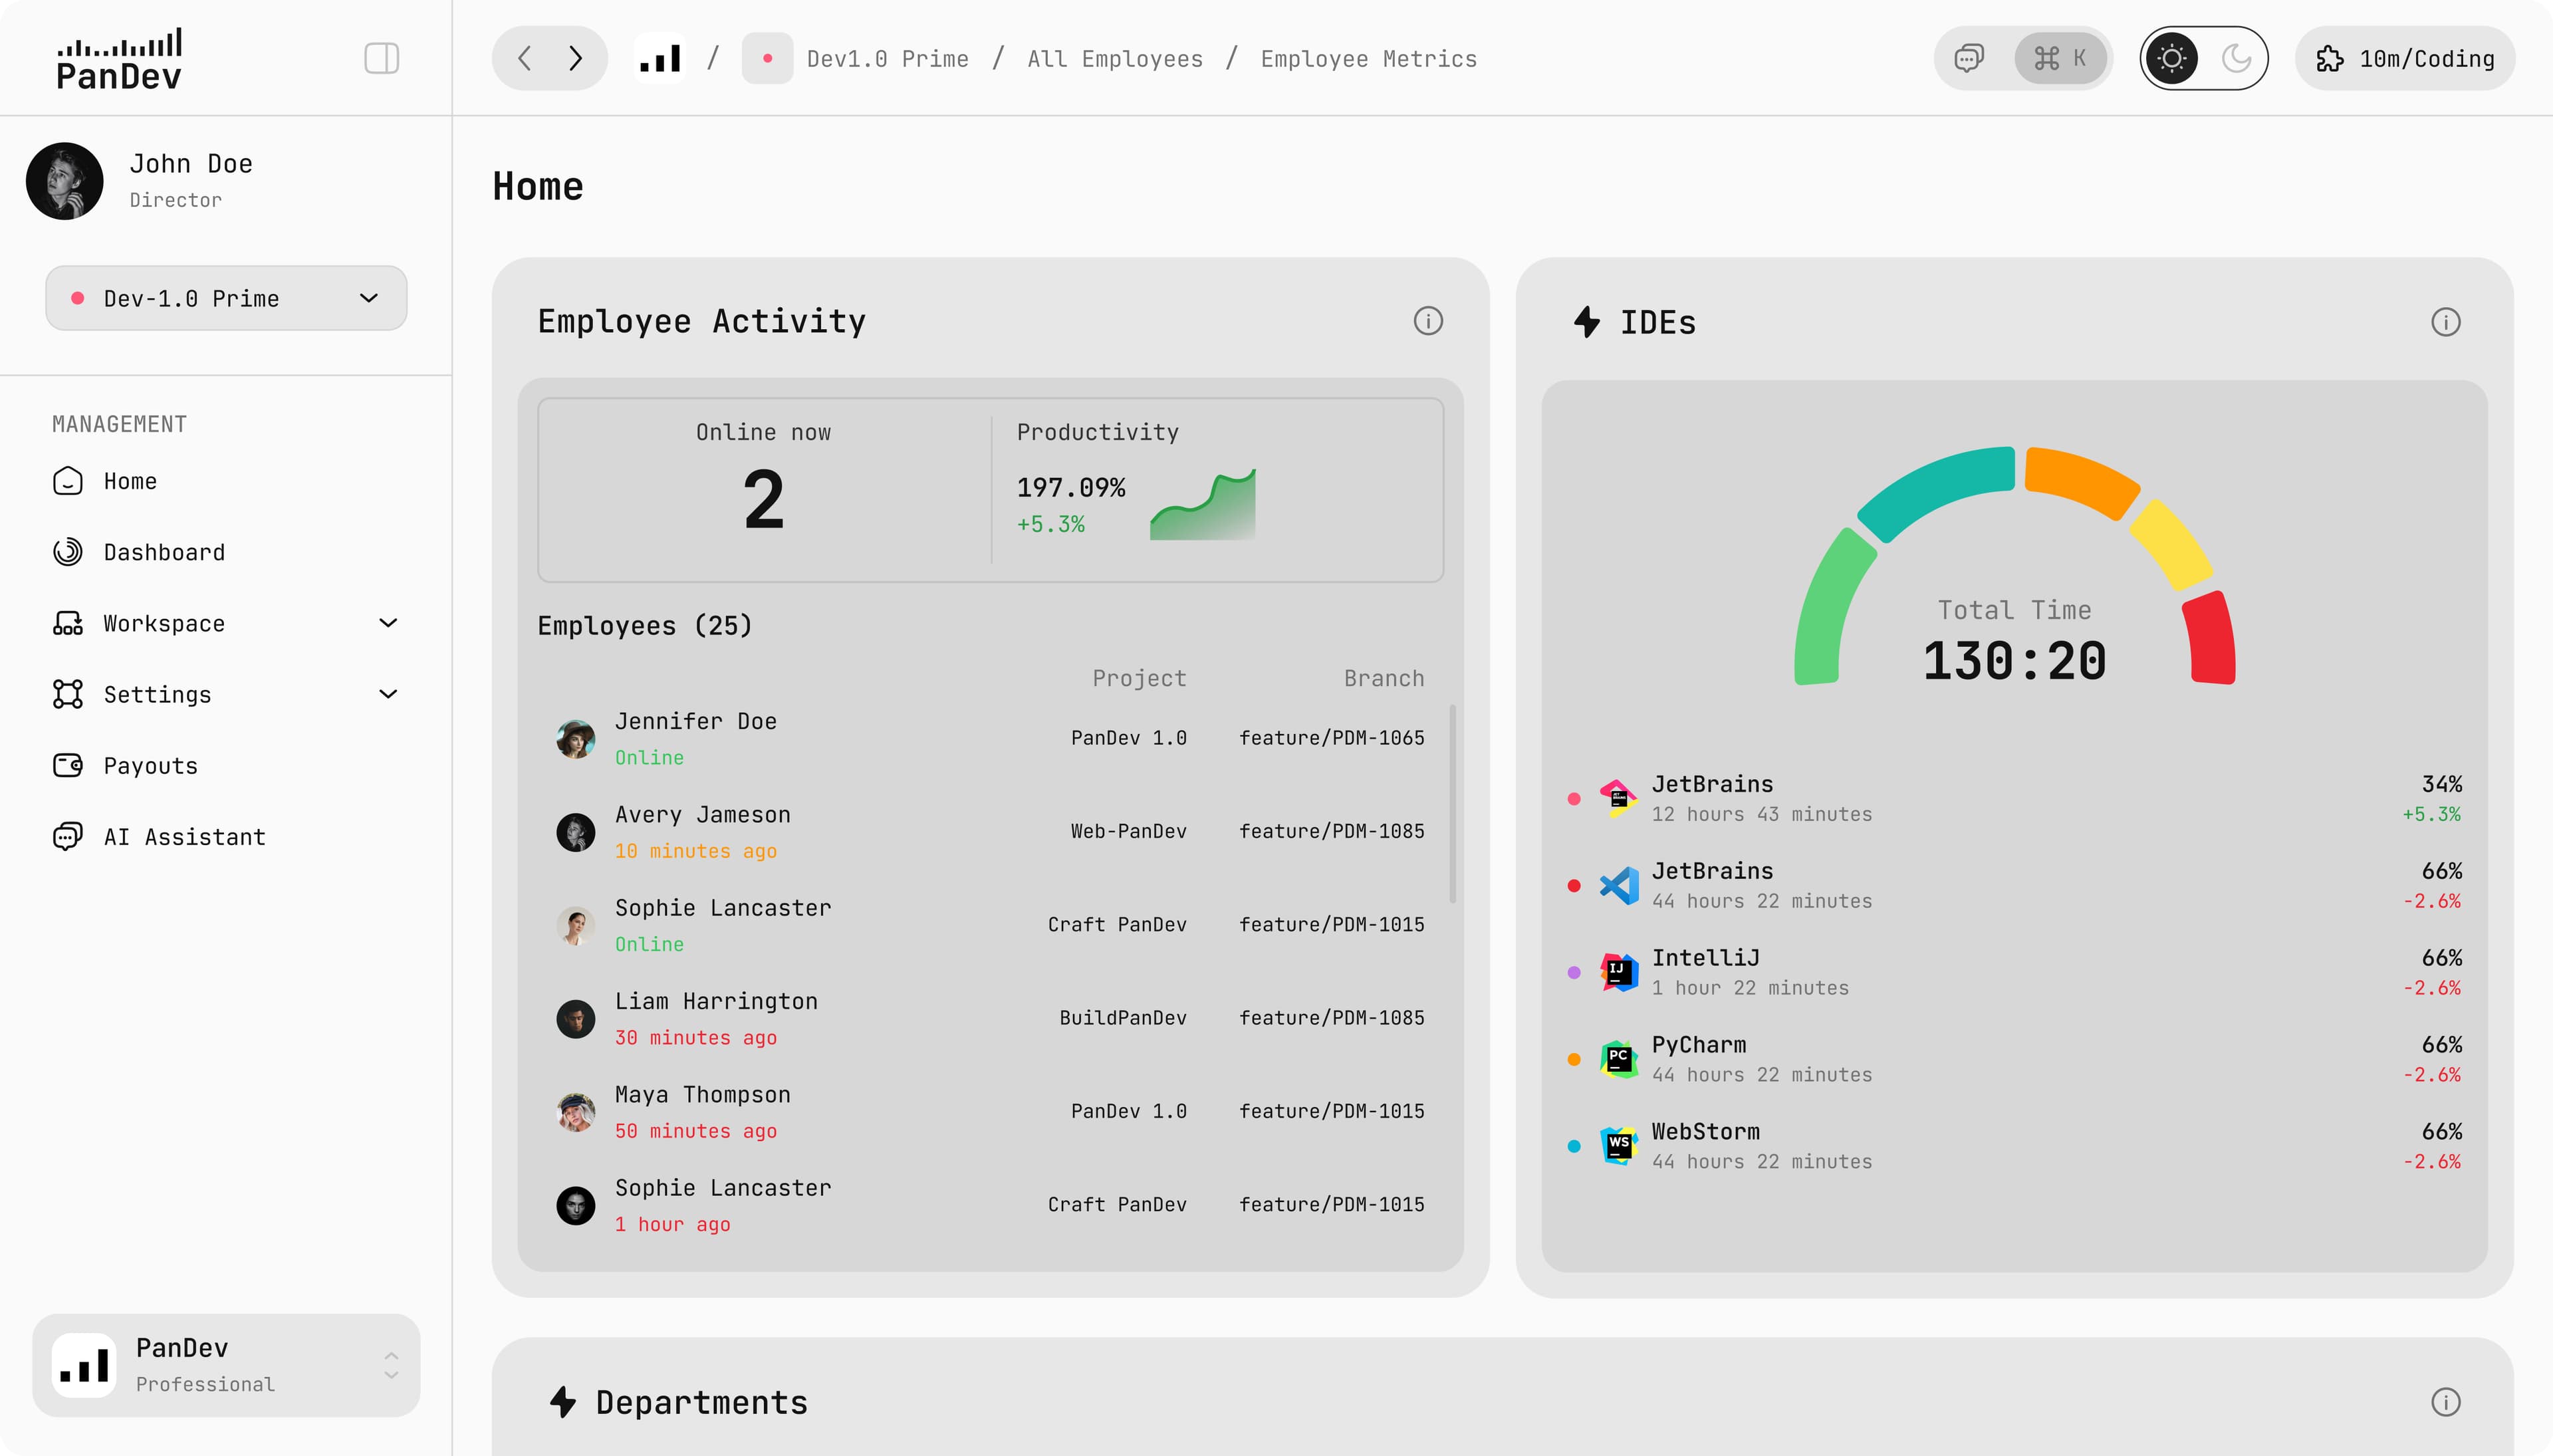The height and width of the screenshot is (1456, 2553).
Task: Click the Employee Activity info icon
Action: (x=1427, y=321)
